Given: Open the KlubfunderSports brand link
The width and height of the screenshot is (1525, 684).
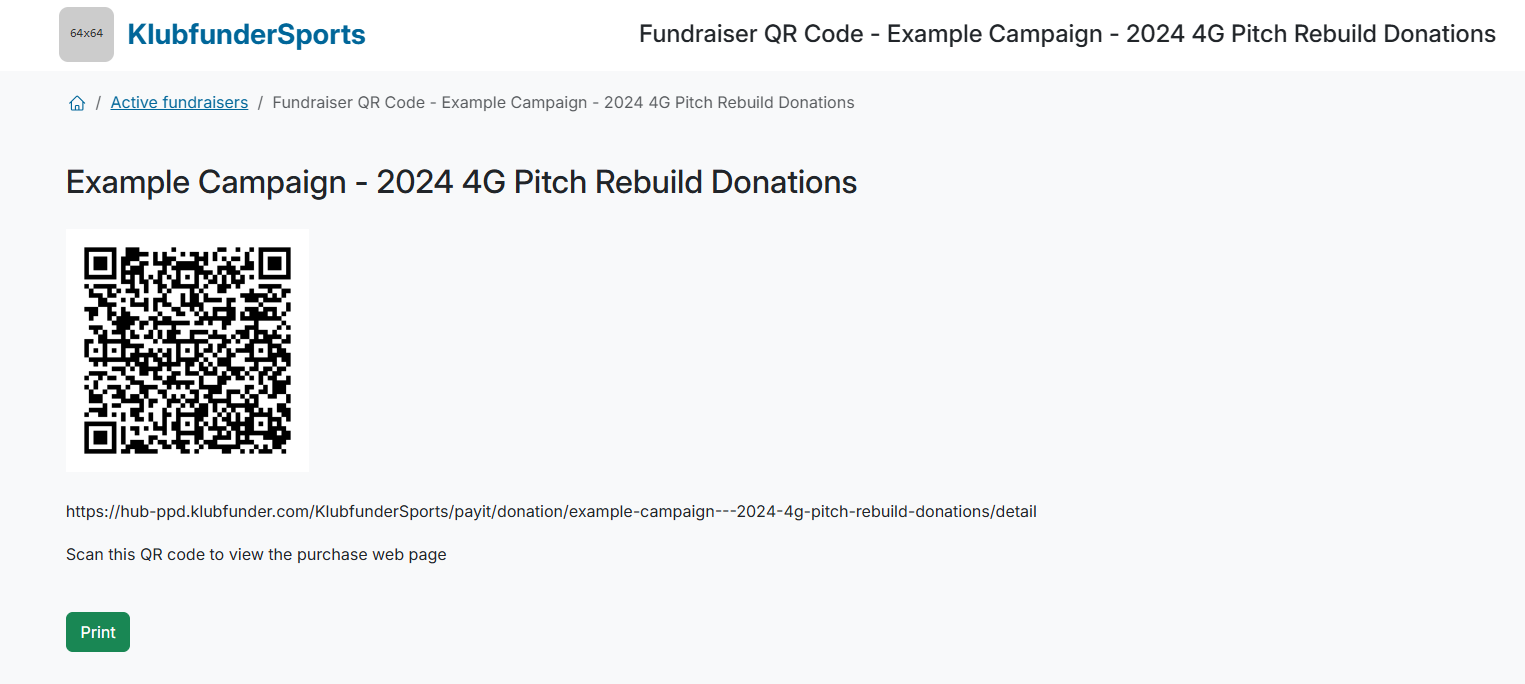Looking at the screenshot, I should (x=246, y=35).
